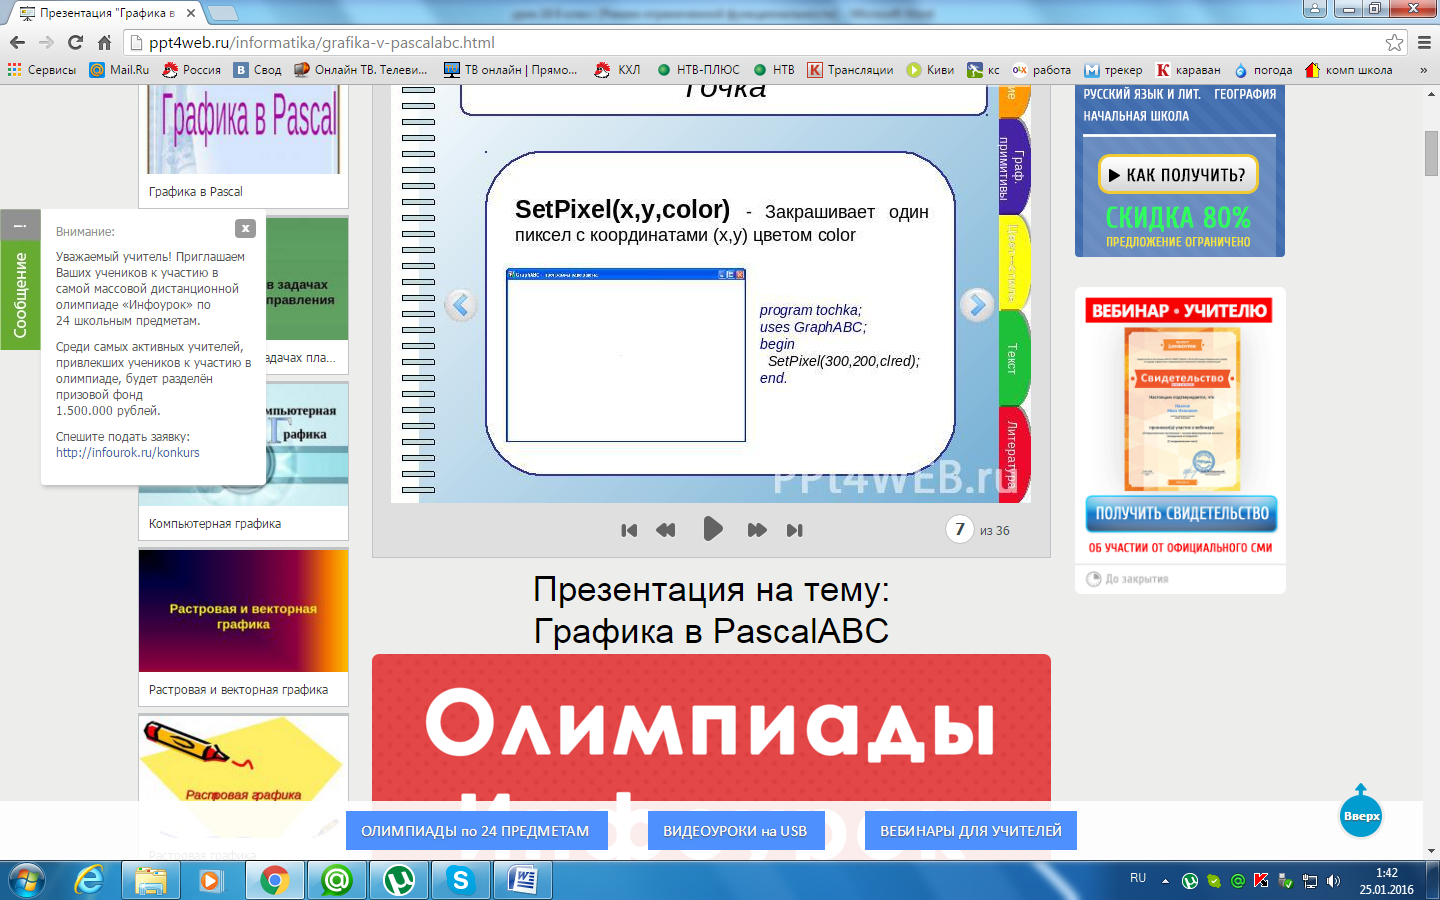Open the трекер bookmark
The width and height of the screenshot is (1440, 900).
click(1113, 70)
